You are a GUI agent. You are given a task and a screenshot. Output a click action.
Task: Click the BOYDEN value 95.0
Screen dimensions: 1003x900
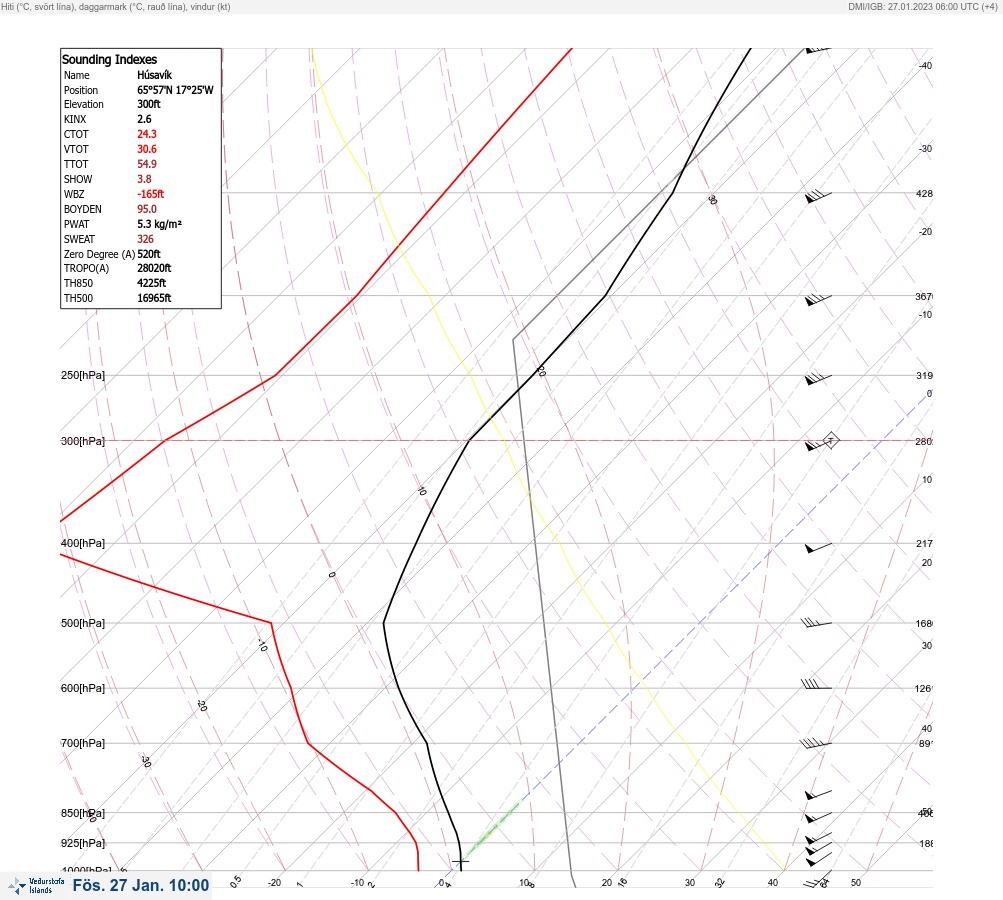pos(146,209)
